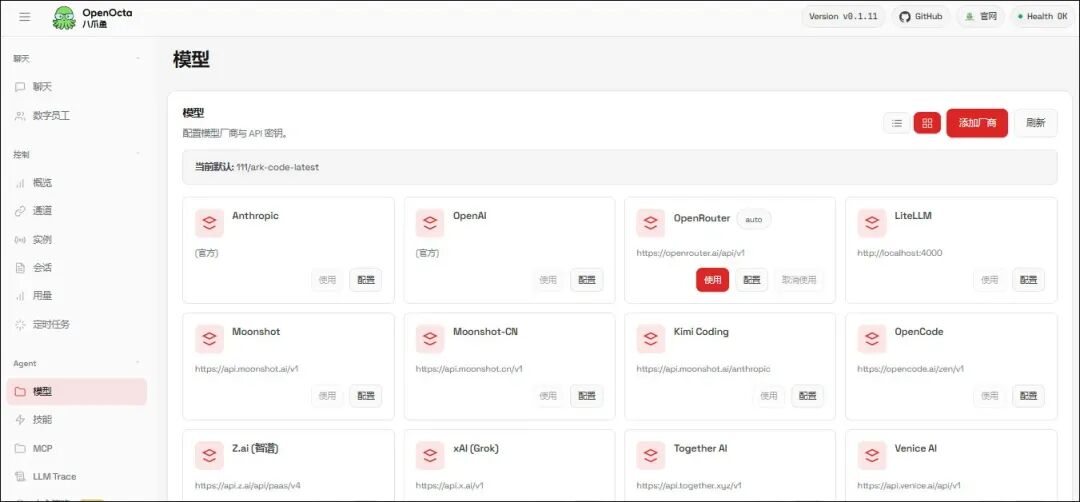Click red 使用 on OpenRouter card
Screen dimensions: 1080x502
coord(712,280)
